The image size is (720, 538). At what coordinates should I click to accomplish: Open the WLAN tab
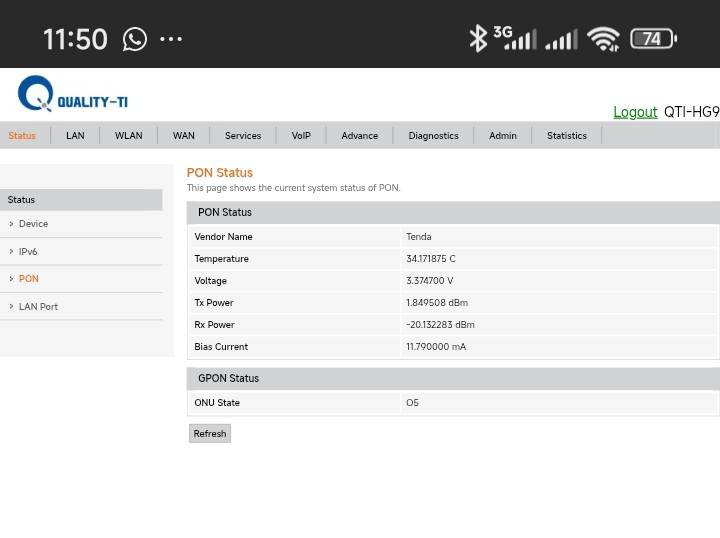(128, 136)
